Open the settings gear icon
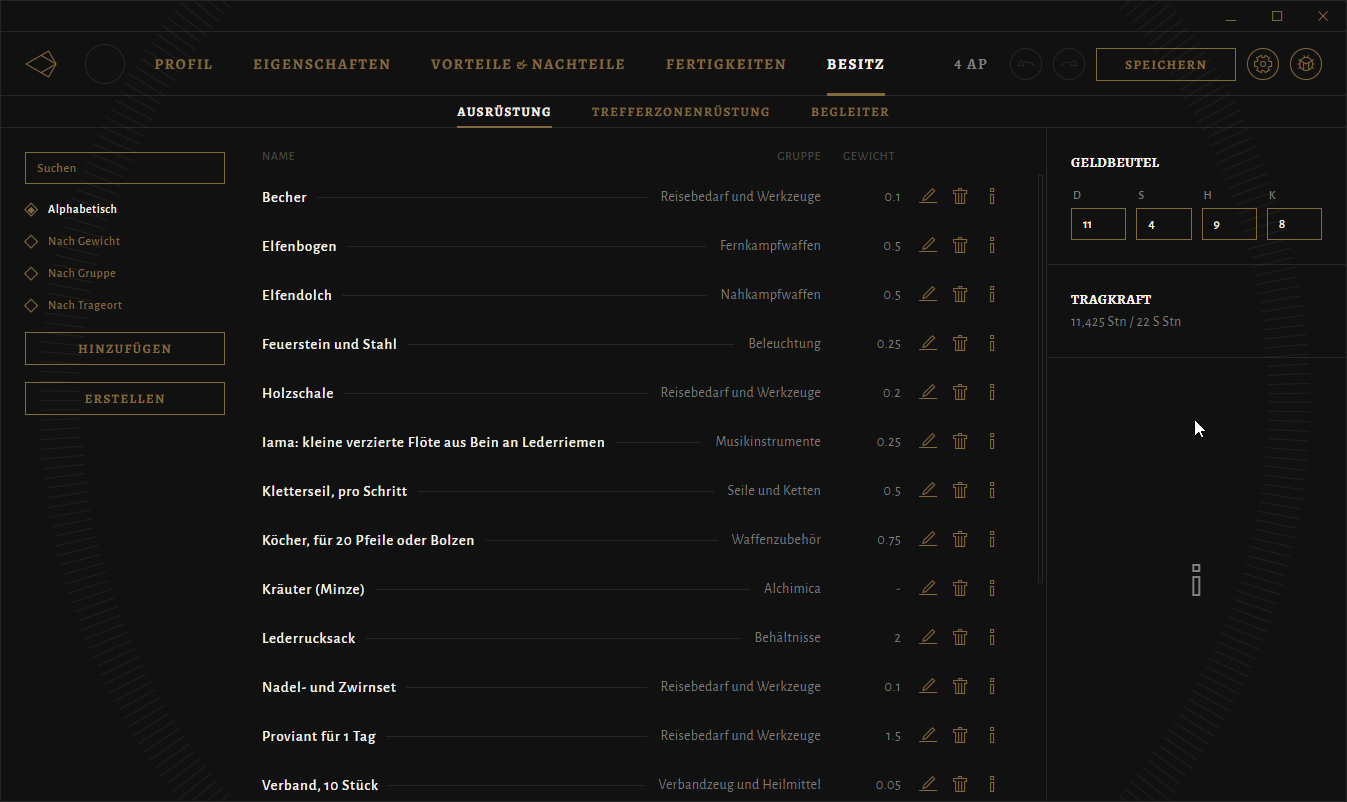This screenshot has height=802, width=1347. point(1263,64)
